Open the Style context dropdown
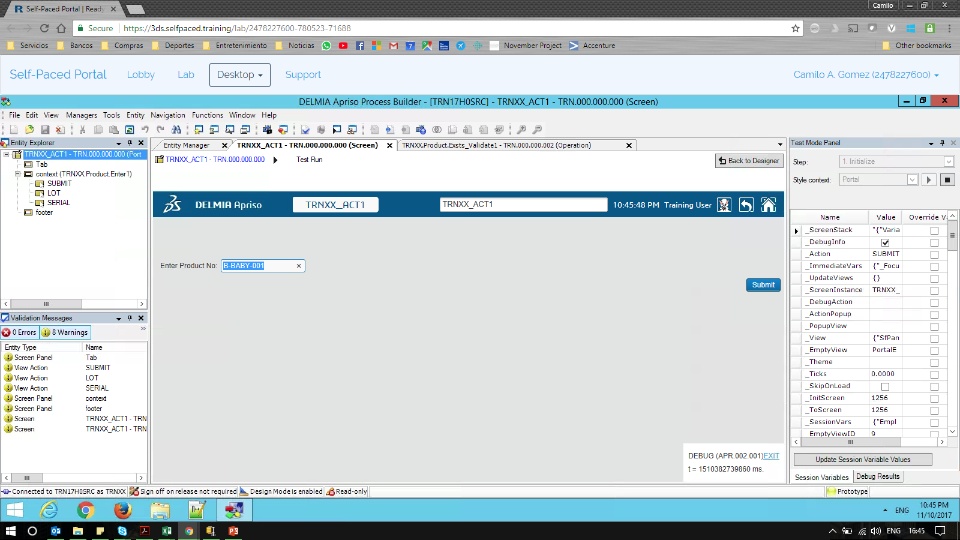 click(x=912, y=180)
